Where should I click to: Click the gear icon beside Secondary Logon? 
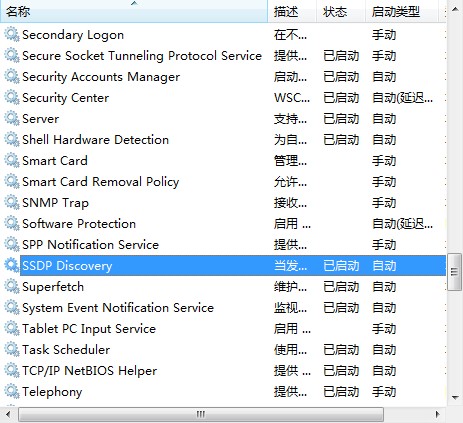click(x=12, y=35)
